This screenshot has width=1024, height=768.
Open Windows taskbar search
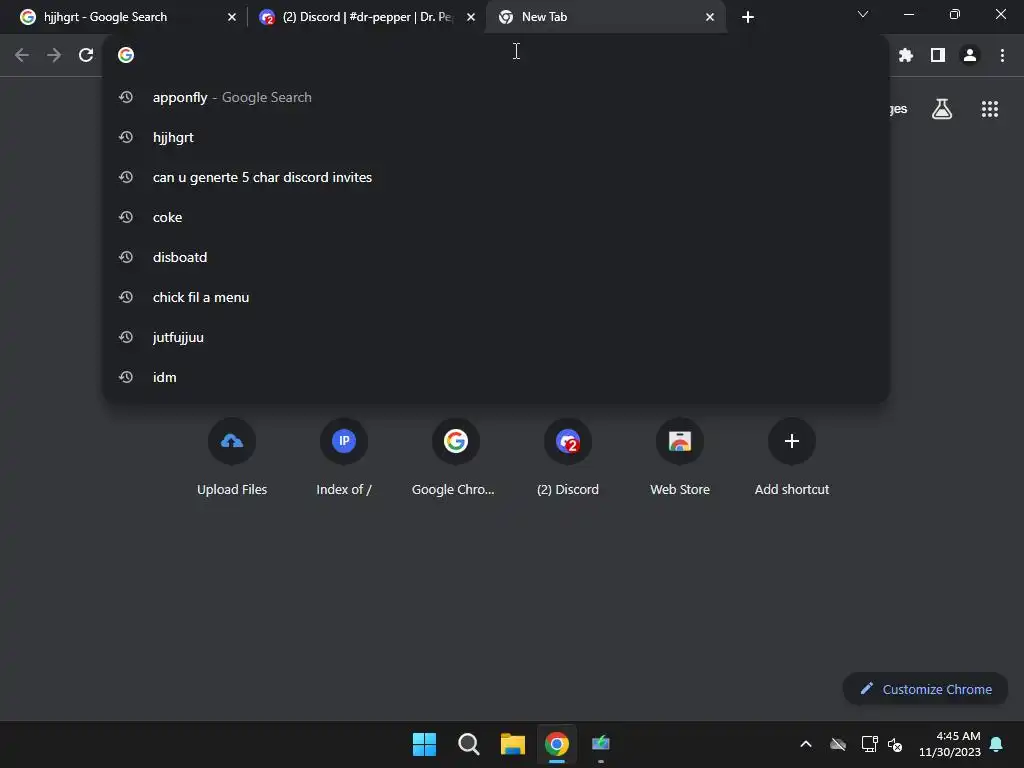pyautogui.click(x=469, y=744)
